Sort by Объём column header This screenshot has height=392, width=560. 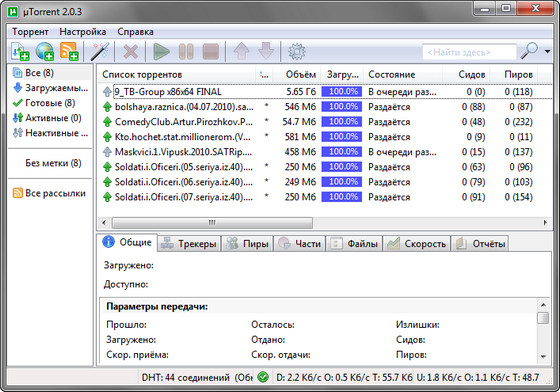pyautogui.click(x=296, y=75)
